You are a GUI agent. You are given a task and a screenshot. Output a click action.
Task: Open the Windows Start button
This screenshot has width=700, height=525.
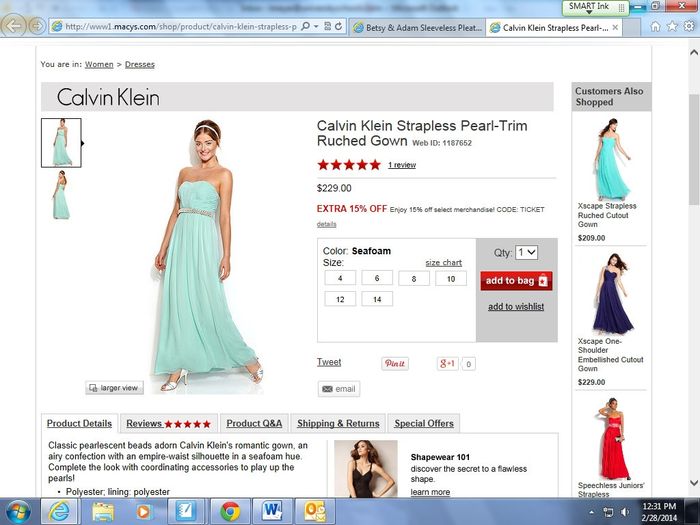(x=18, y=512)
